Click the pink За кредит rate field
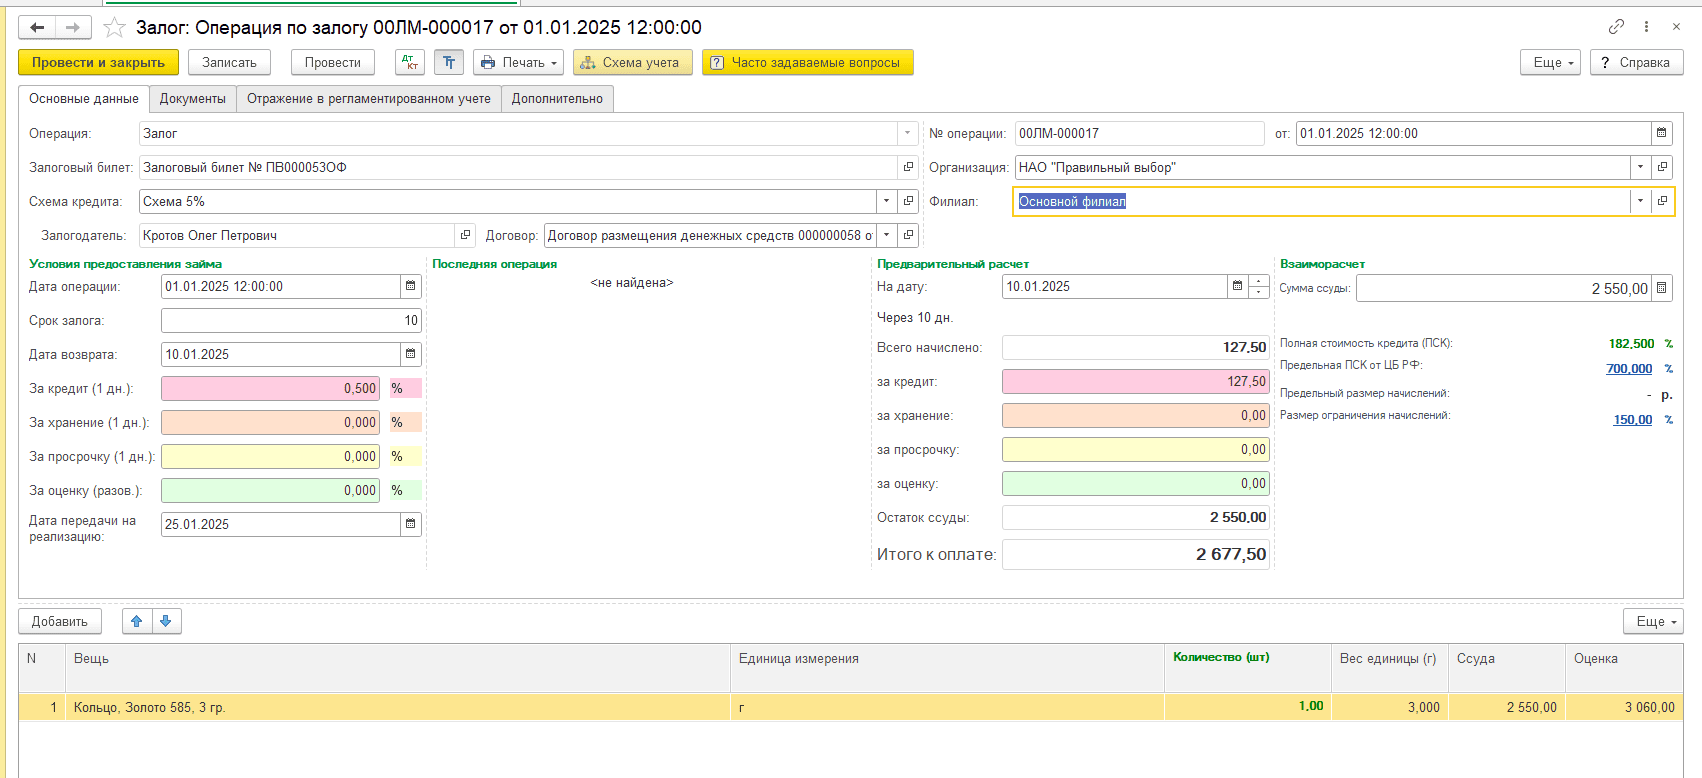This screenshot has height=778, width=1702. pos(270,388)
